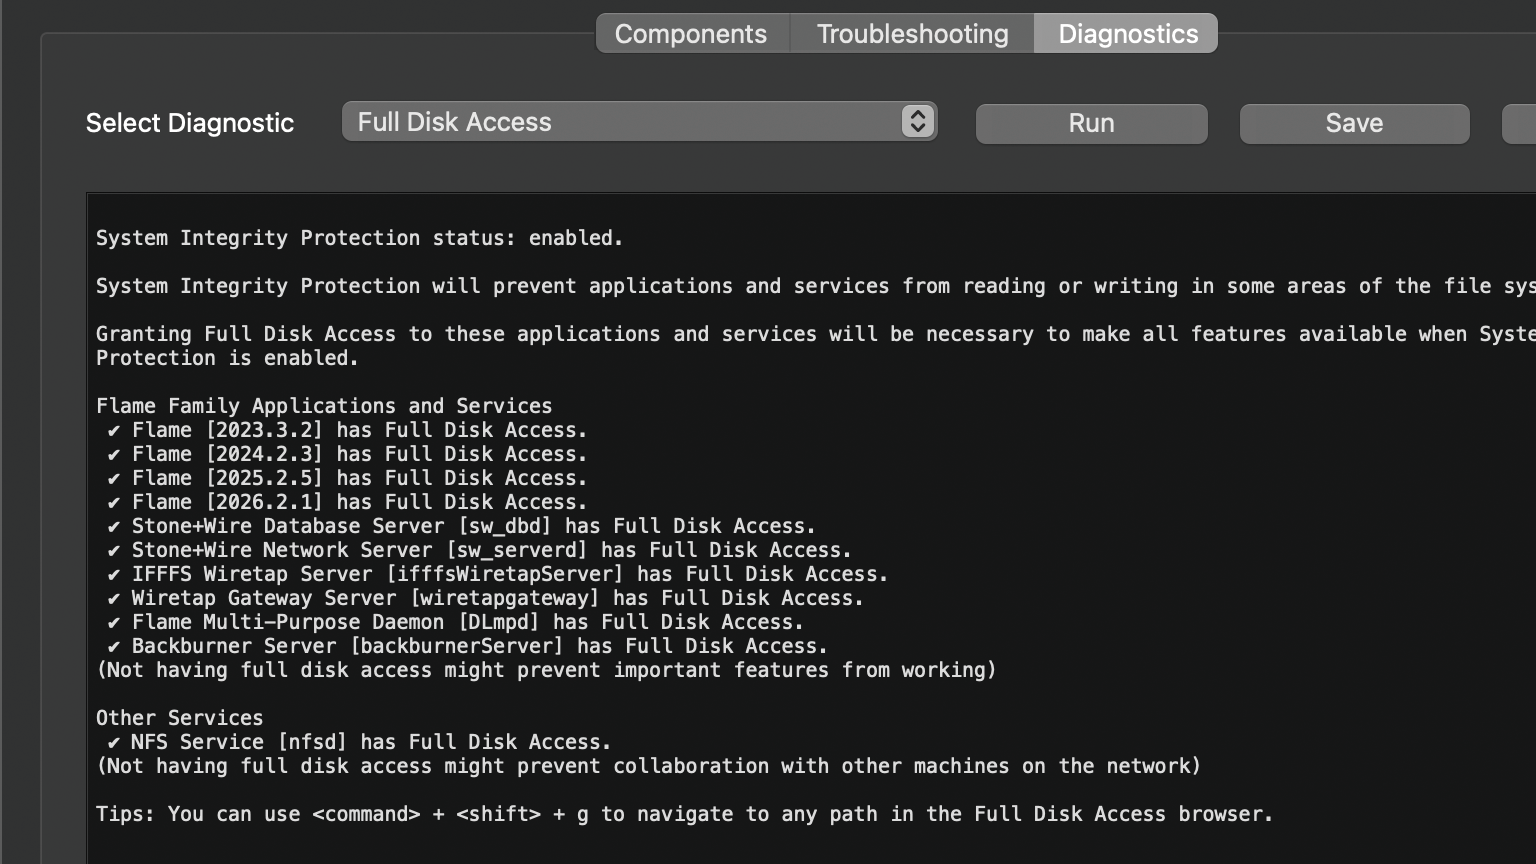The height and width of the screenshot is (864, 1536).
Task: Open the Troubleshooting tab
Action: pyautogui.click(x=912, y=34)
